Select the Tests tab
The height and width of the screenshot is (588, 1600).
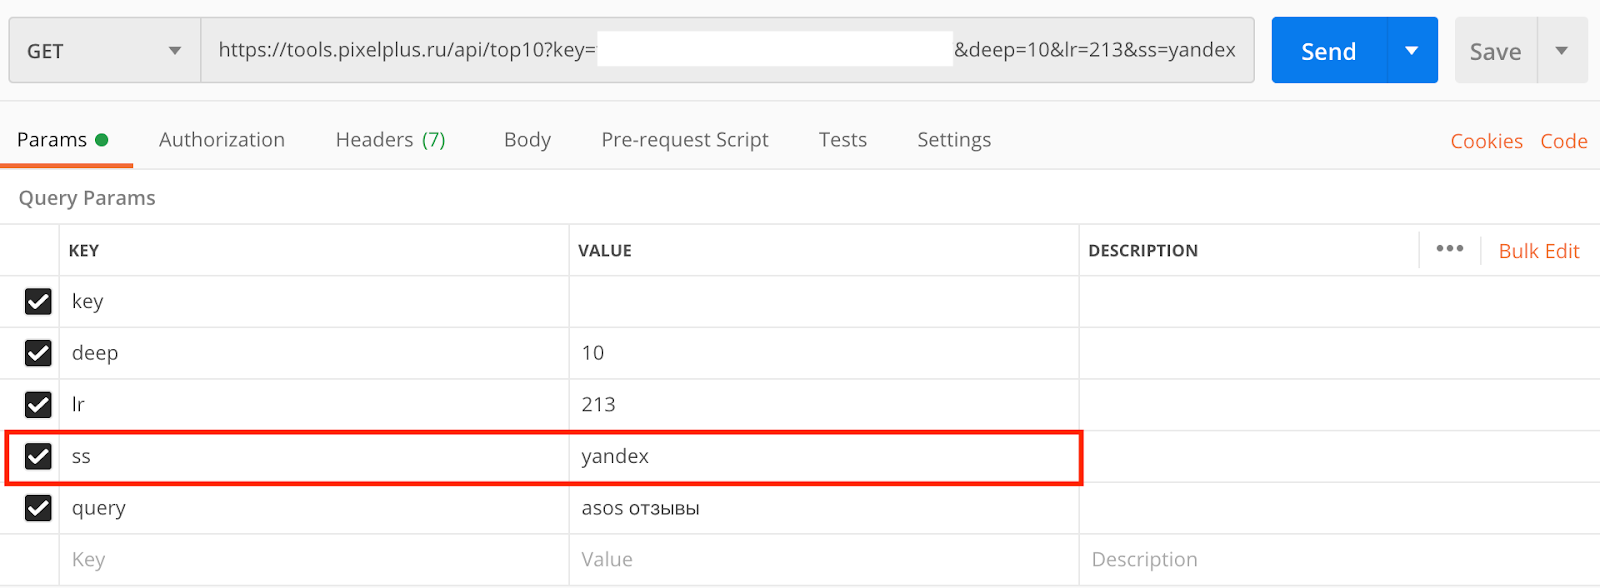coord(843,140)
